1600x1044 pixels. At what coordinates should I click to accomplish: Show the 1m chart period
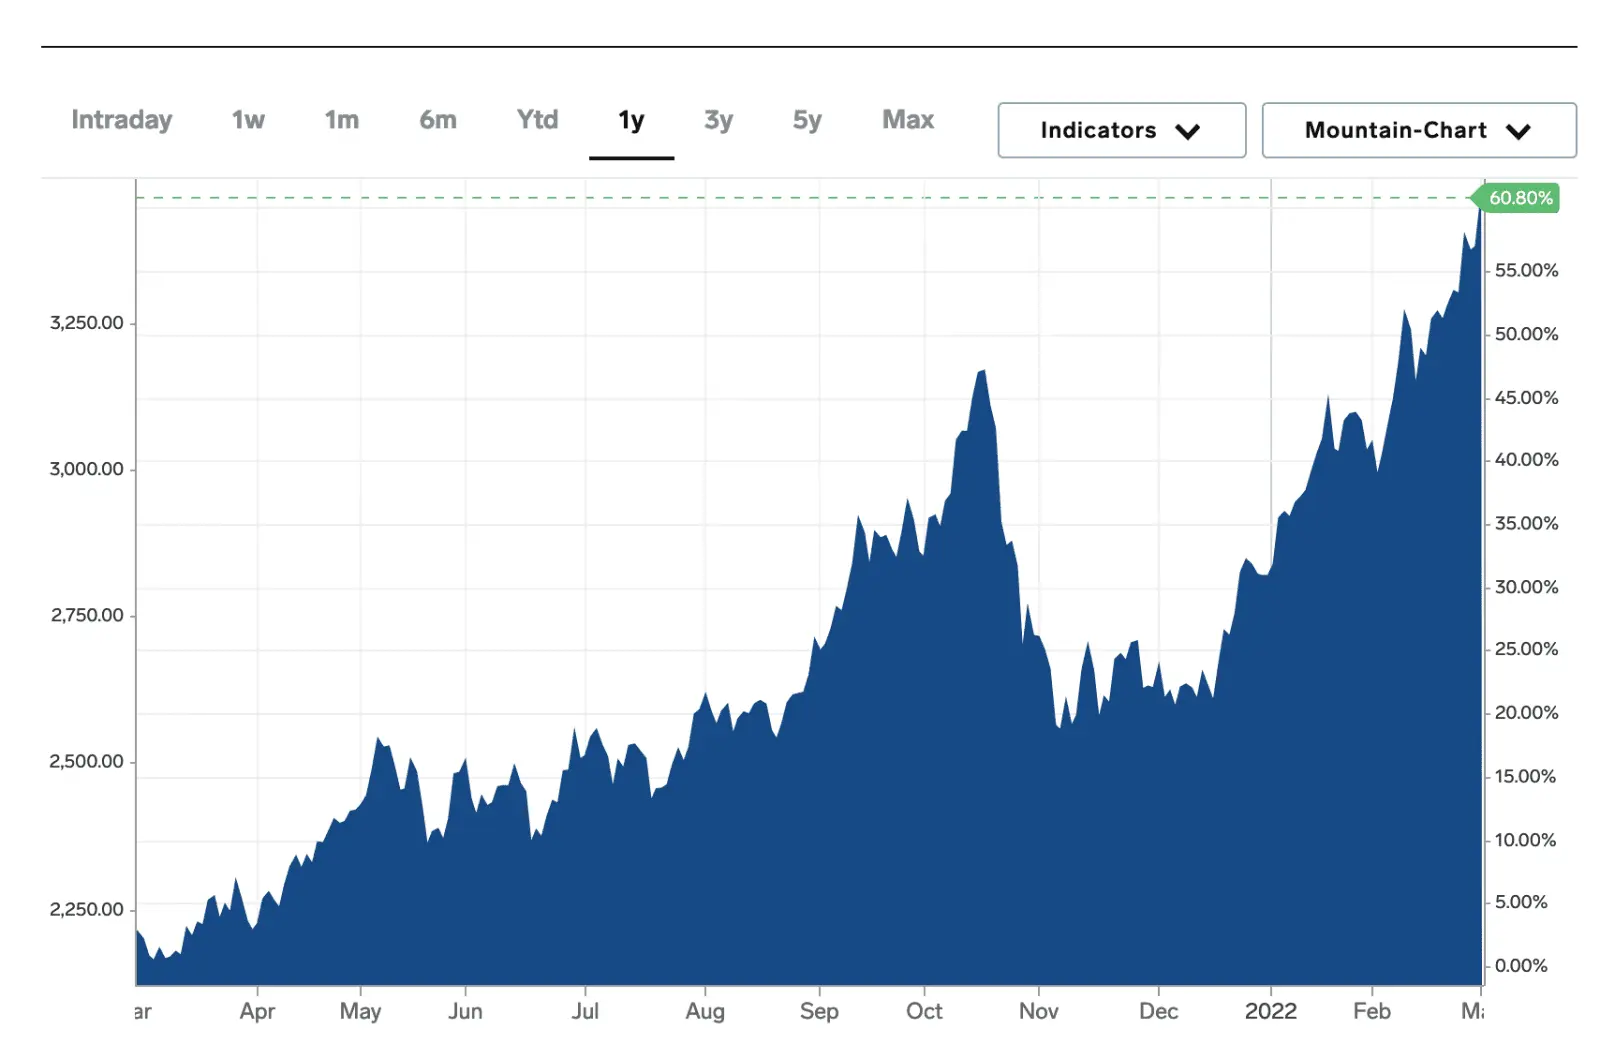click(341, 120)
